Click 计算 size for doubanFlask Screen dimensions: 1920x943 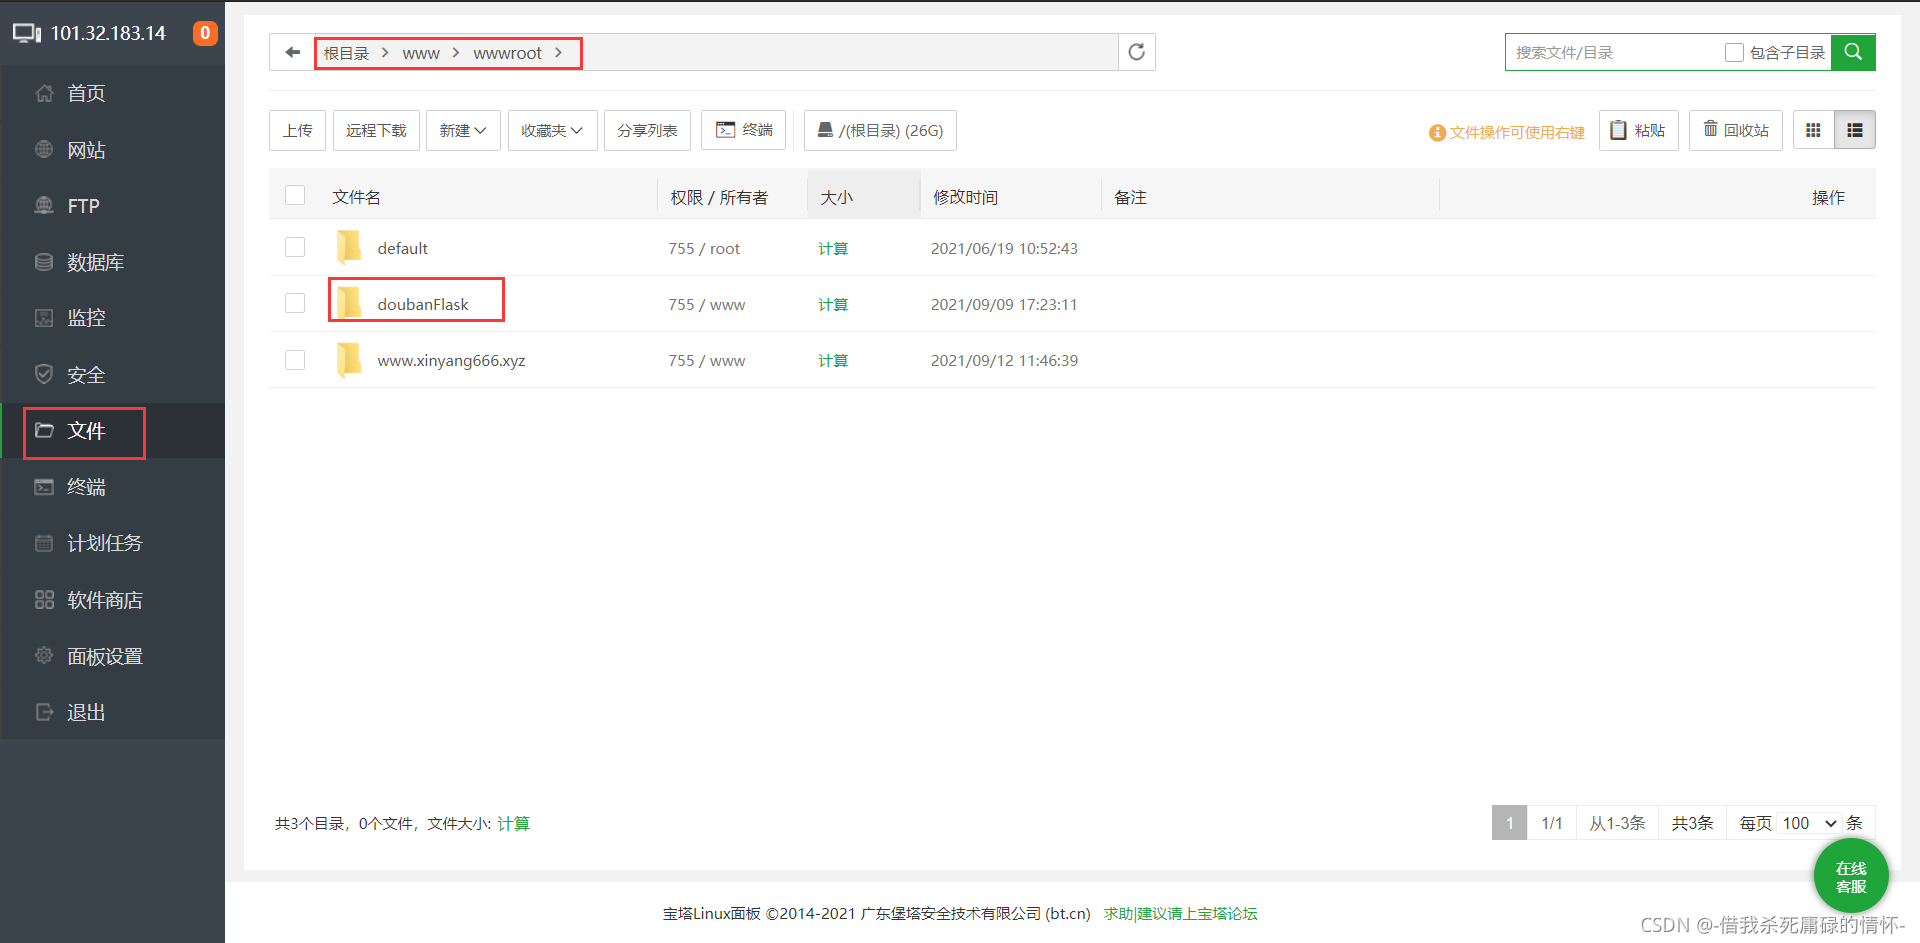click(x=833, y=304)
